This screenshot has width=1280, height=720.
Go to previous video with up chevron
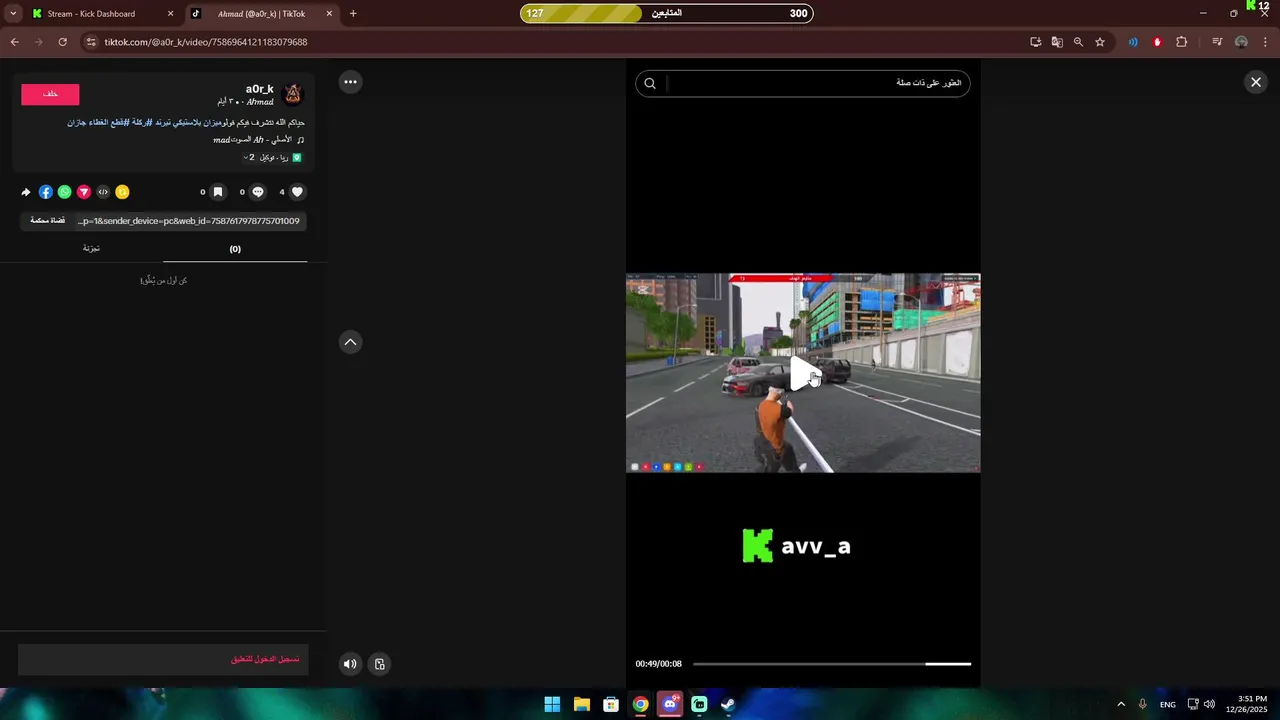350,342
